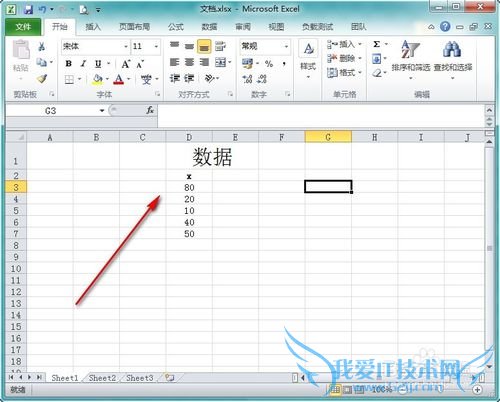Open 排序和筛选 Sort and Filter

click(411, 59)
